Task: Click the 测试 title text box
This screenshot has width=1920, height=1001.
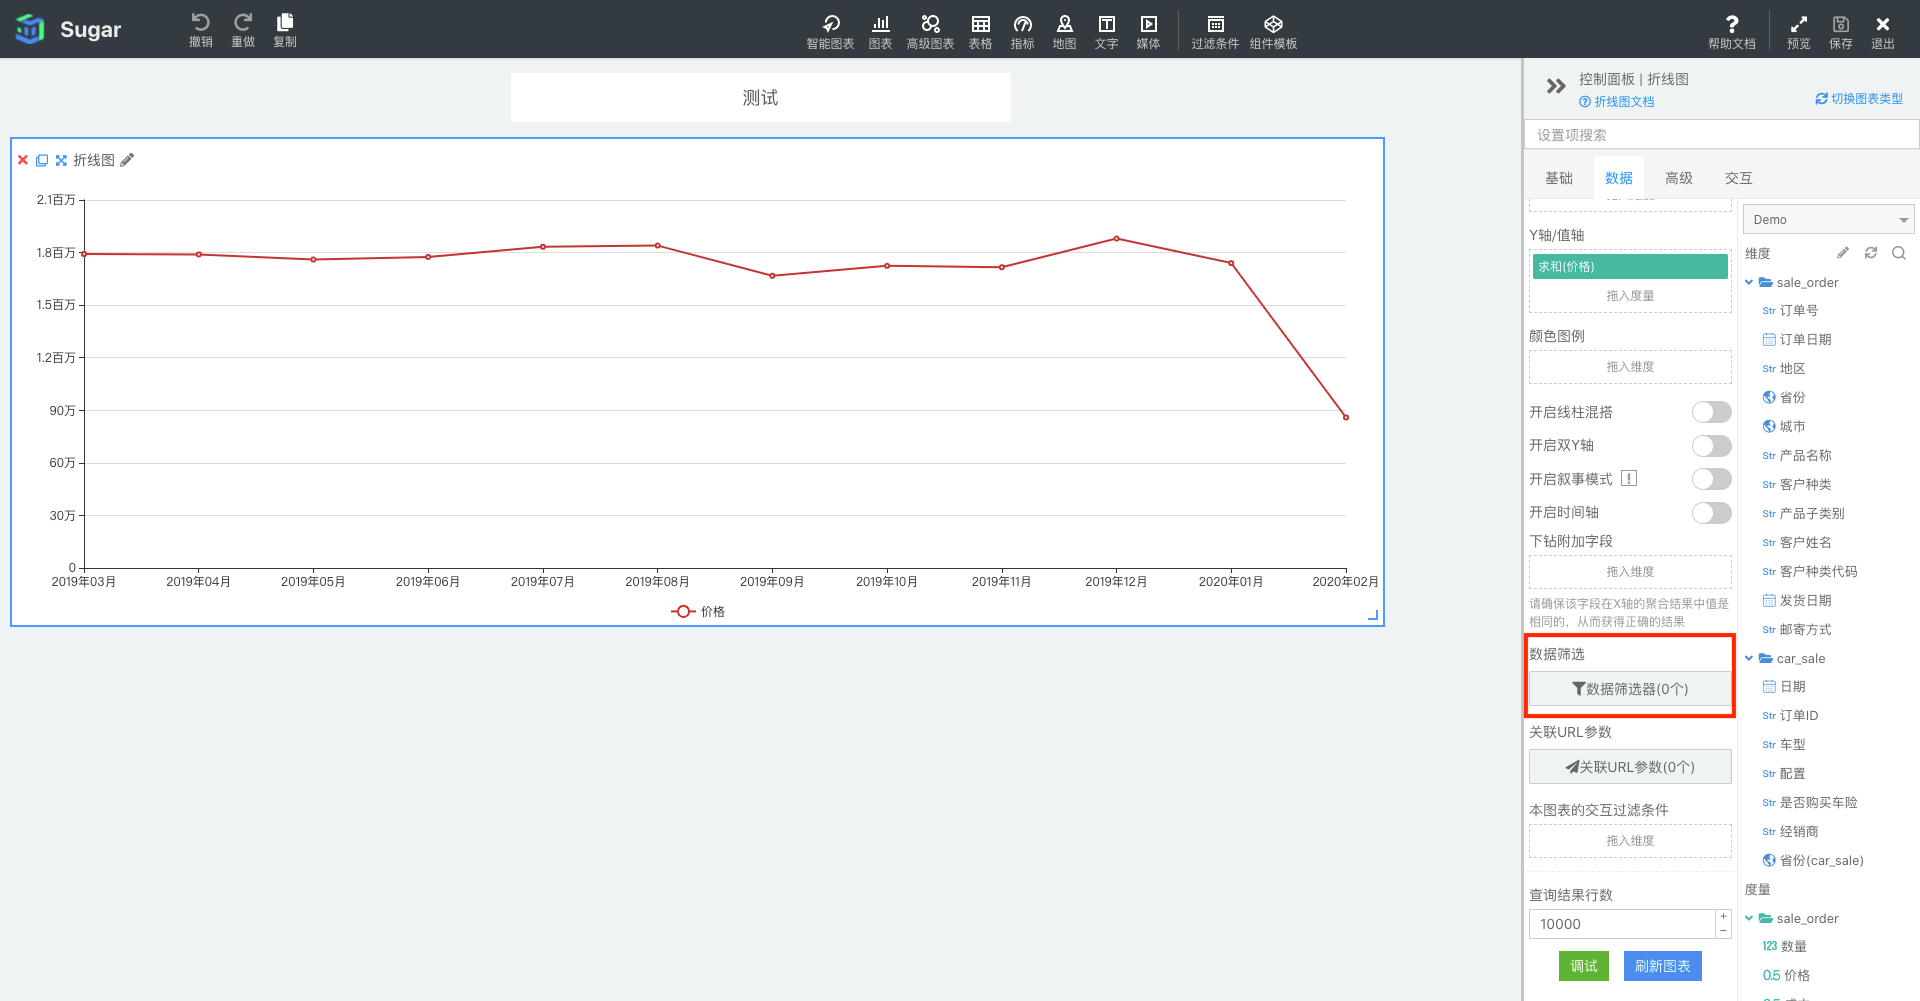Action: click(760, 98)
